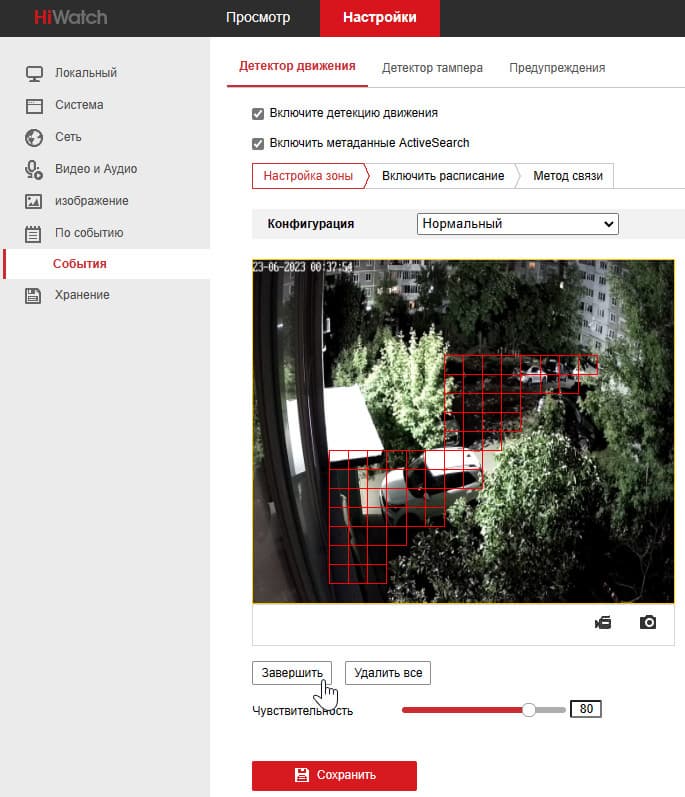
Task: Click the Чувствительность slider handle
Action: [x=528, y=710]
